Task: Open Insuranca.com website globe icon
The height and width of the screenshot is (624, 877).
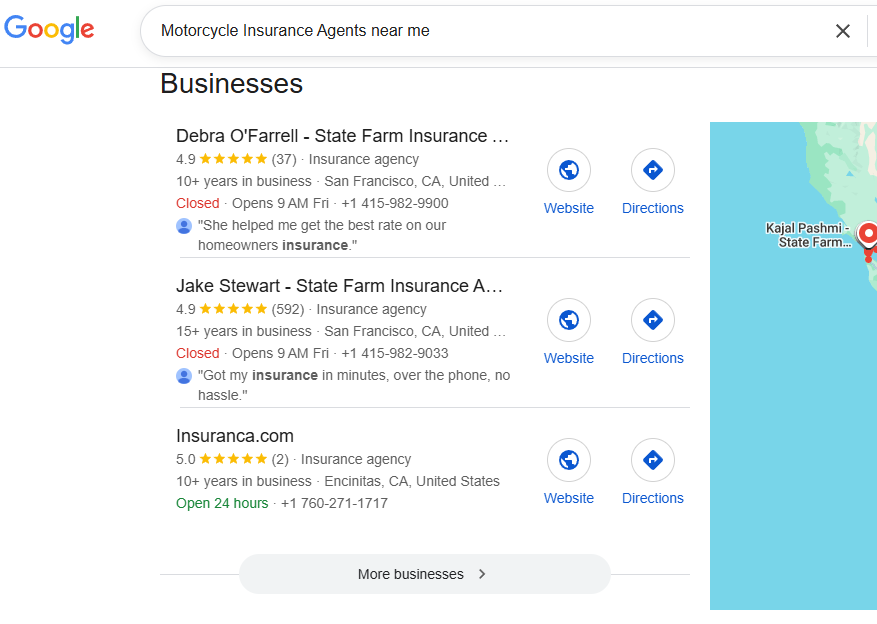Action: [569, 460]
